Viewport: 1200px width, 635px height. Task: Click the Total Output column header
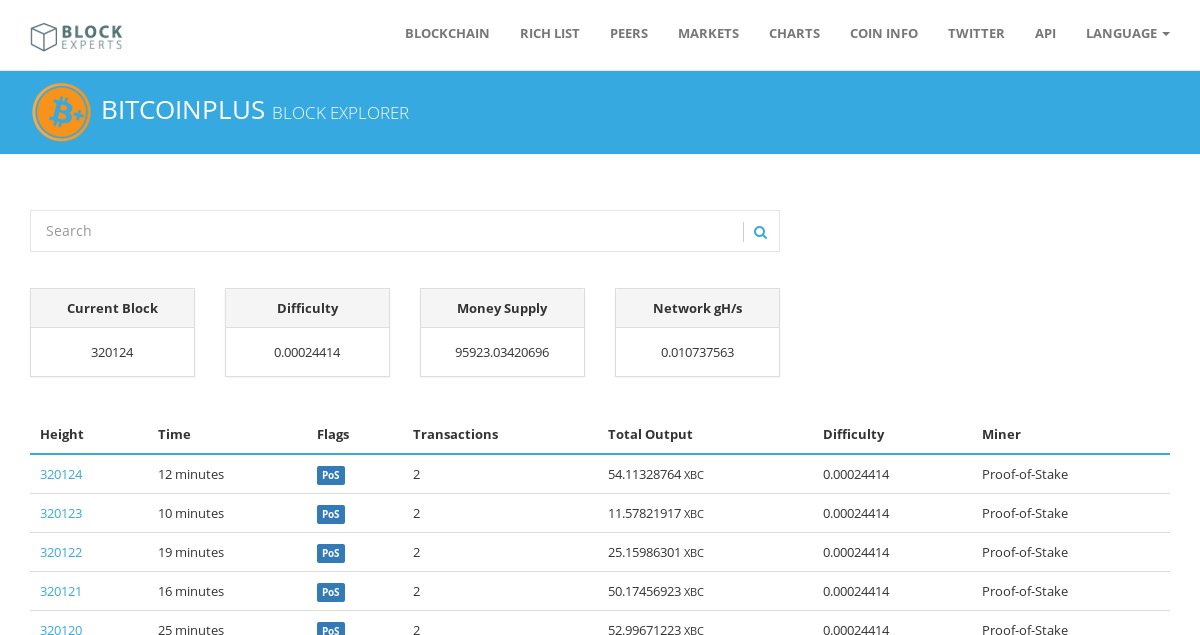pos(650,434)
